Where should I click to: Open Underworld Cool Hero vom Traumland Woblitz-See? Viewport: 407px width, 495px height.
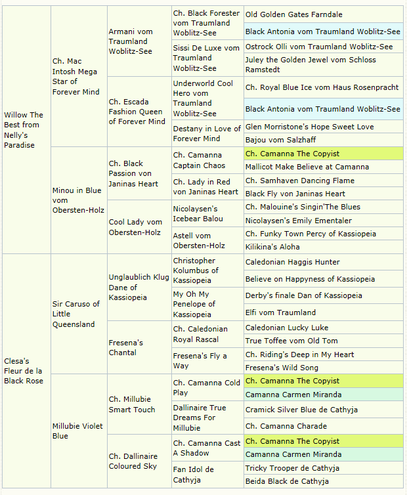coord(203,98)
